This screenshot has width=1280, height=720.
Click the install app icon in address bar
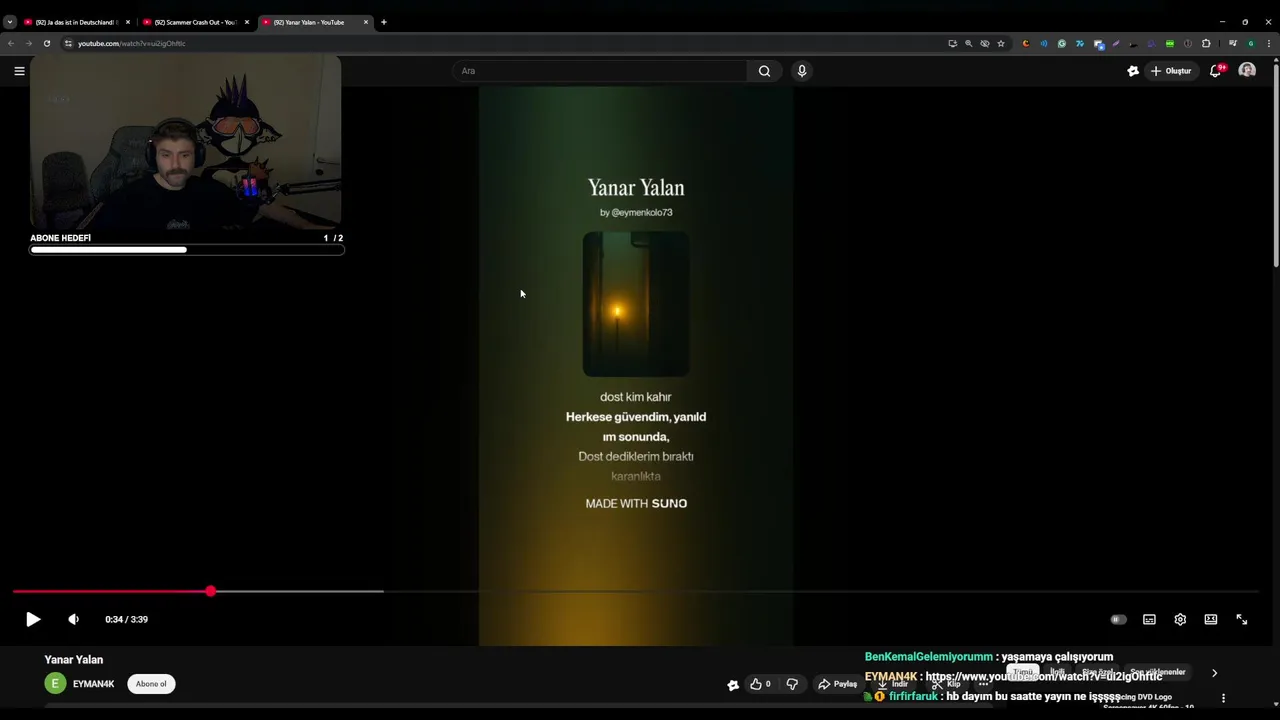(952, 43)
